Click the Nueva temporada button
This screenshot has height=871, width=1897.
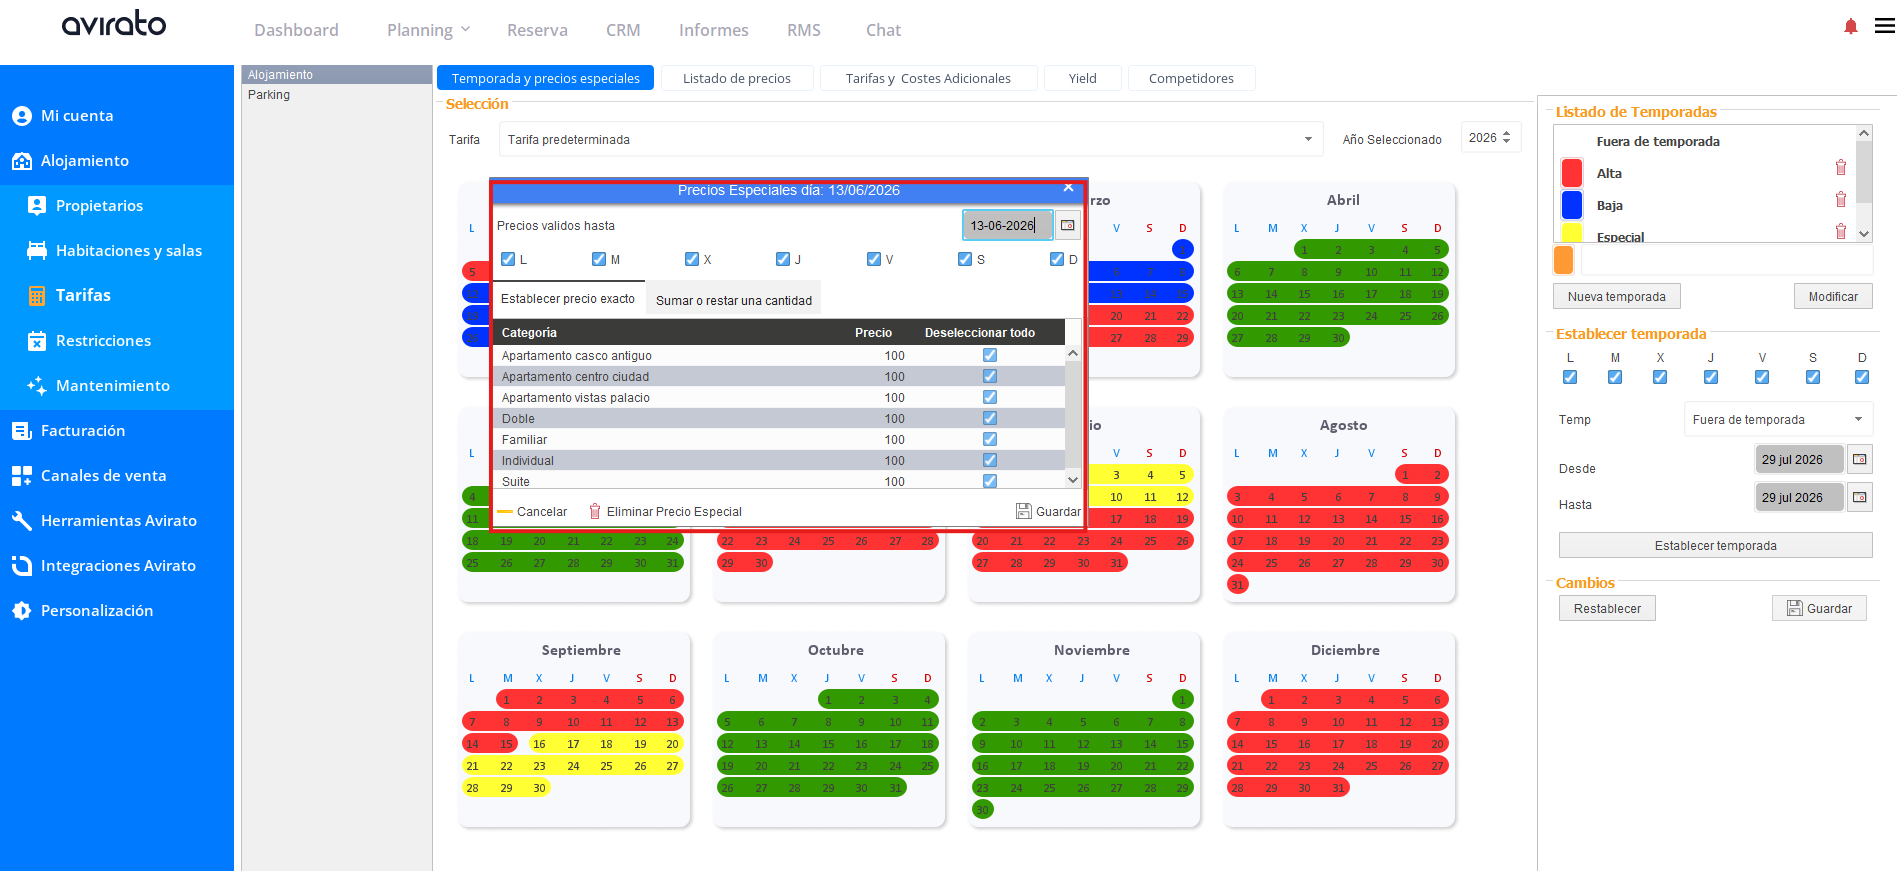tap(1616, 296)
